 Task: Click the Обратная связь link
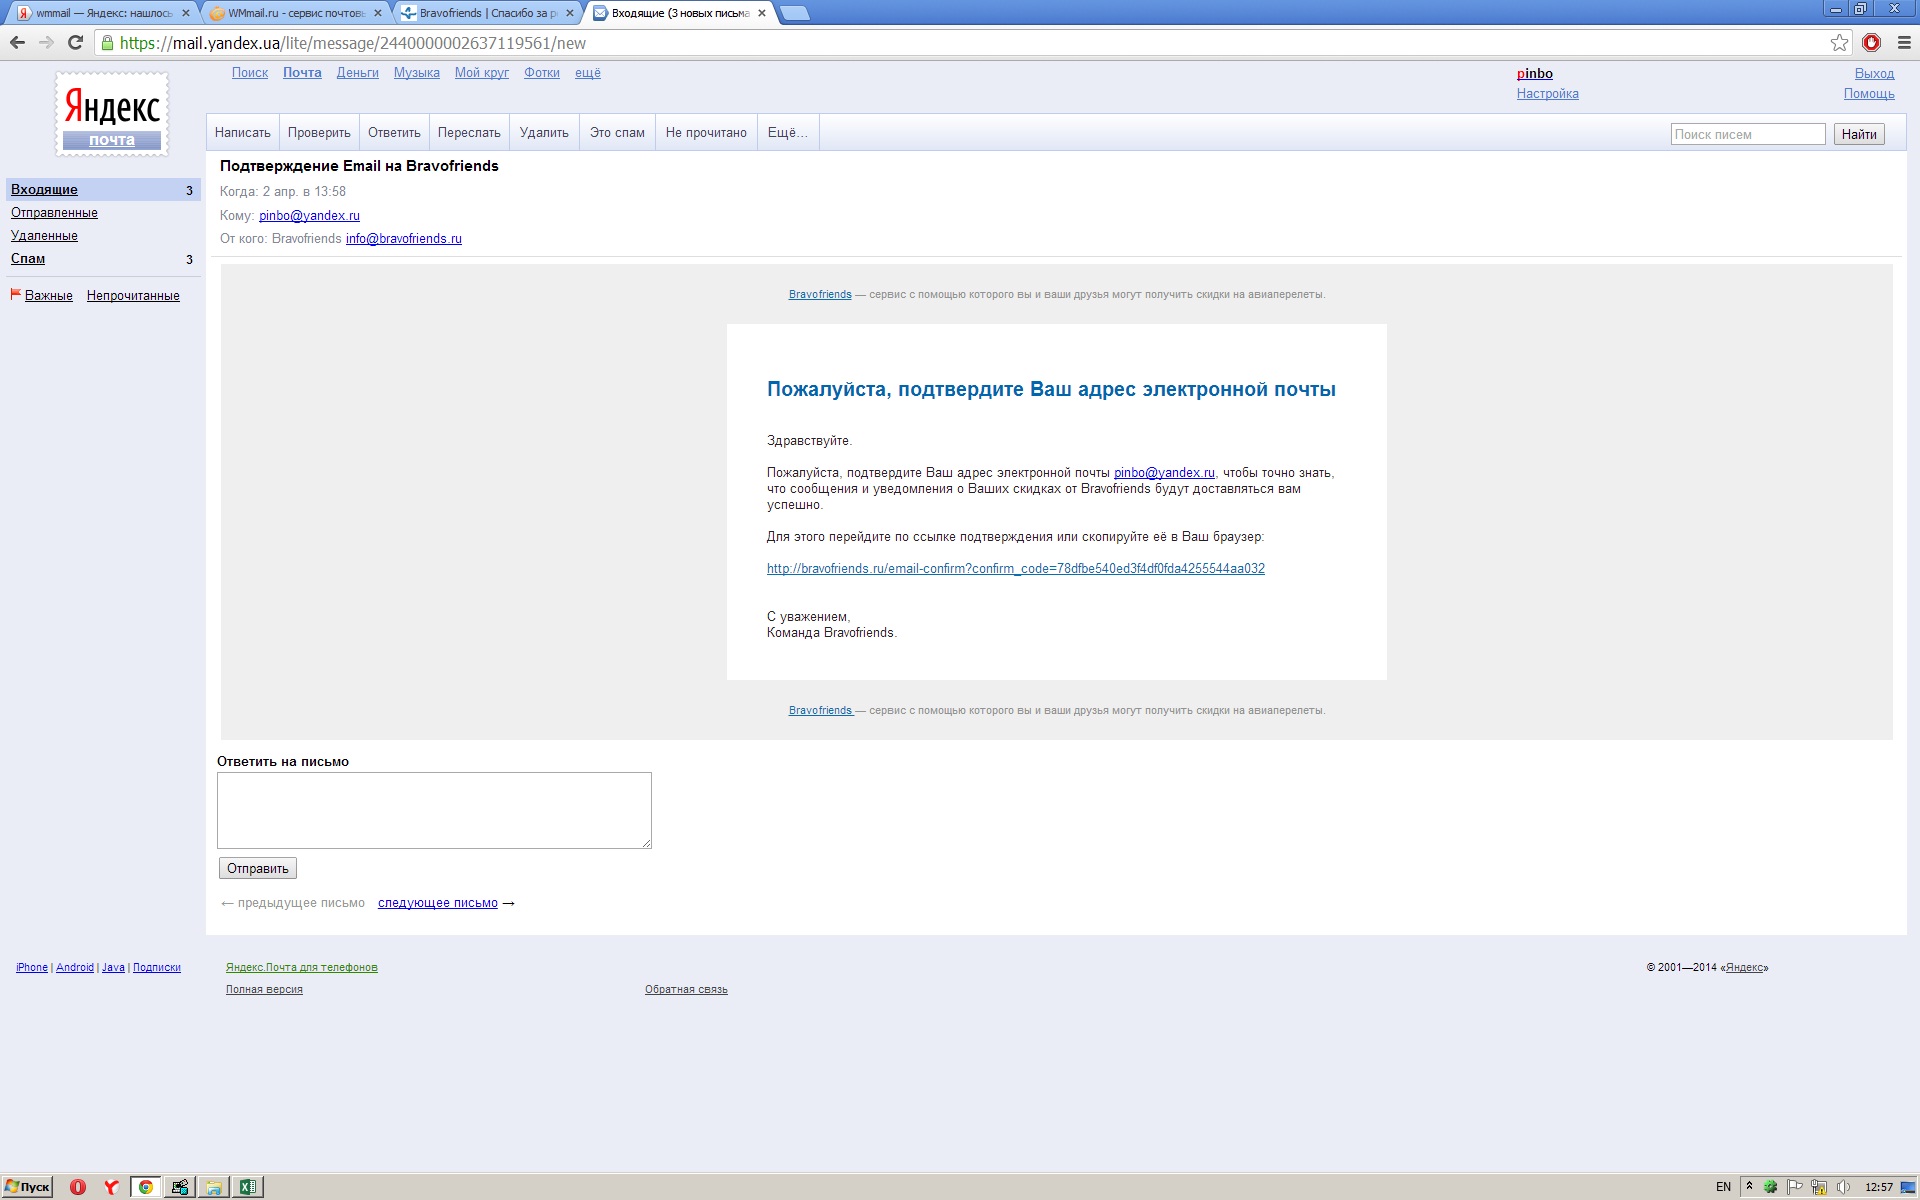point(686,989)
